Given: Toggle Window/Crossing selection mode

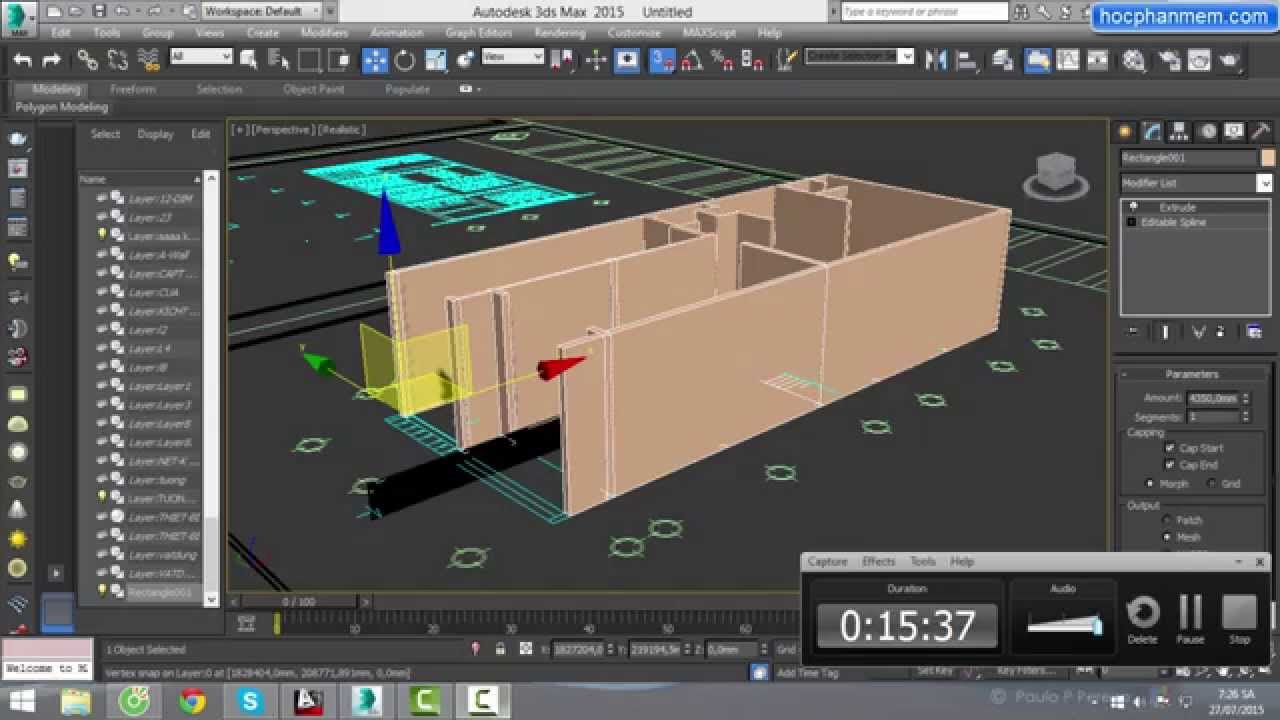Looking at the screenshot, I should 338,61.
